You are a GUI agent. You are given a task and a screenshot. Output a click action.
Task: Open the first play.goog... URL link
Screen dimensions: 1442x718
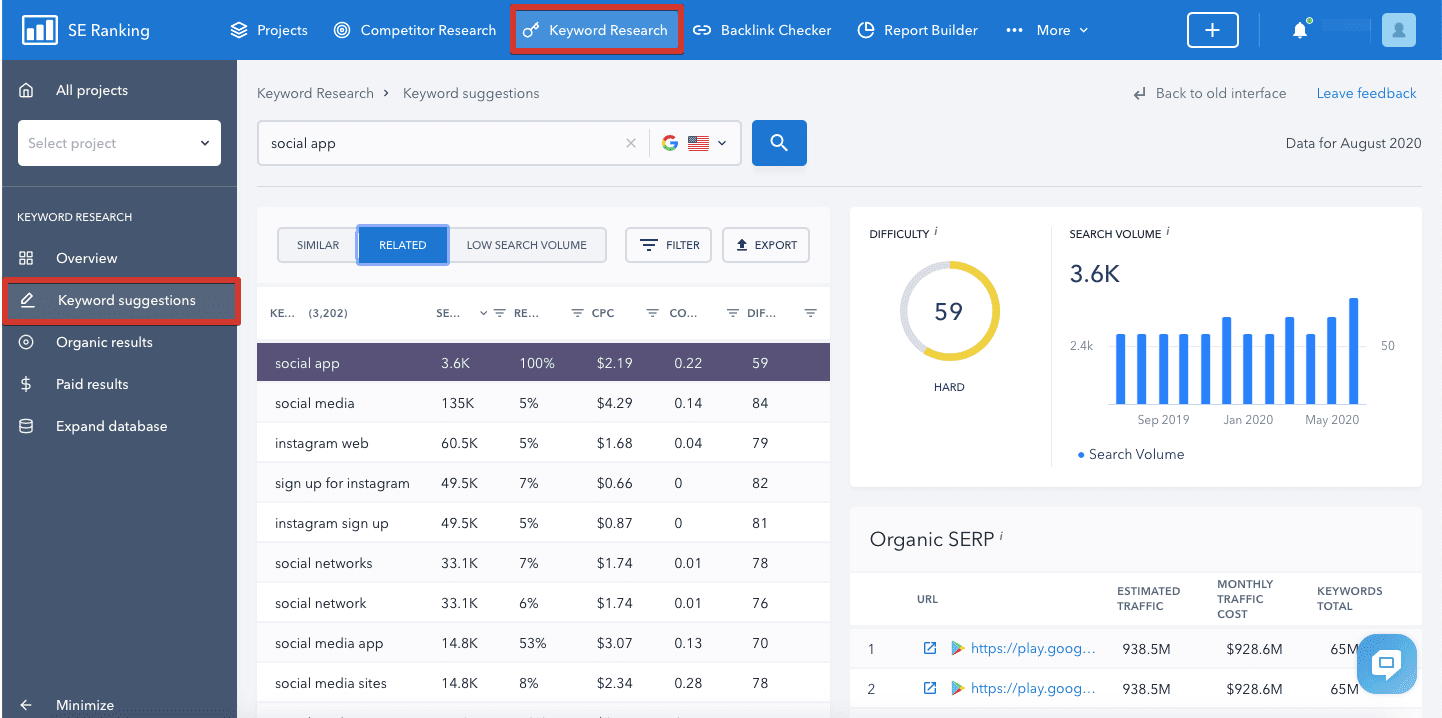(1033, 648)
